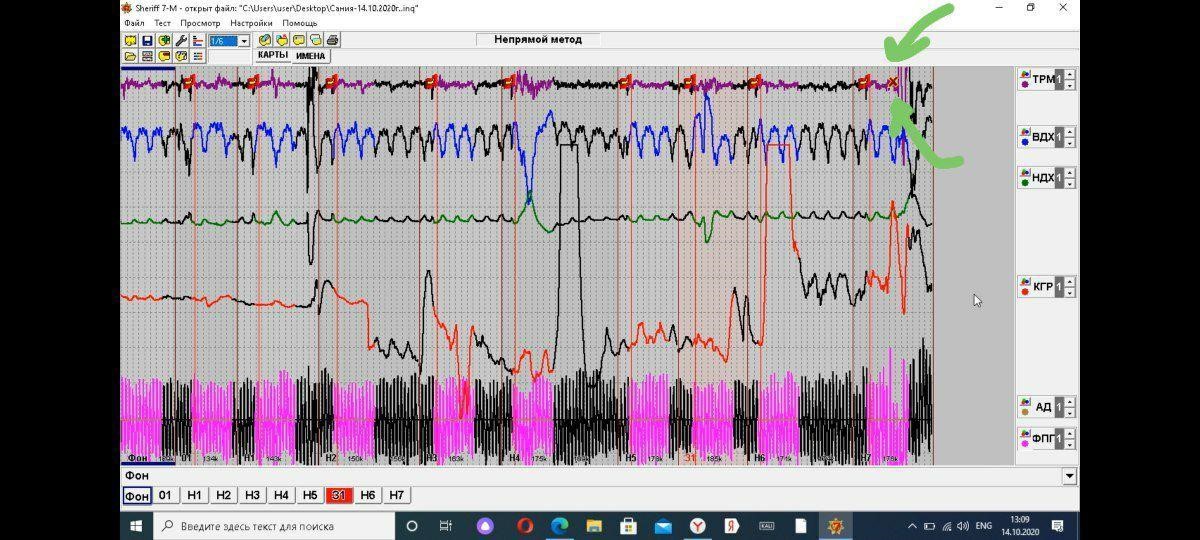Decrease the ФПГ channel gain stepper
1200x540 pixels.
1070,444
